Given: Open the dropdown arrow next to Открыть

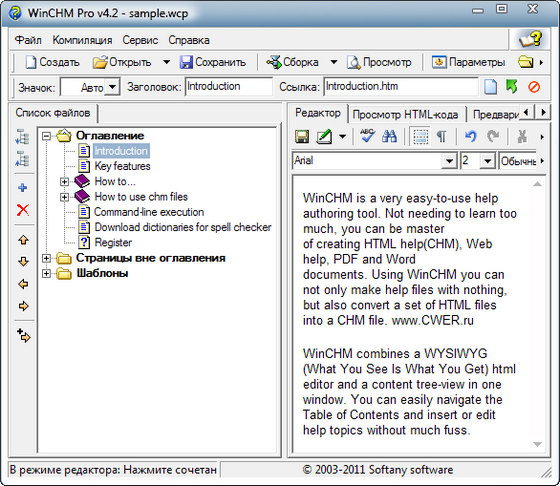Looking at the screenshot, I should [x=166, y=62].
